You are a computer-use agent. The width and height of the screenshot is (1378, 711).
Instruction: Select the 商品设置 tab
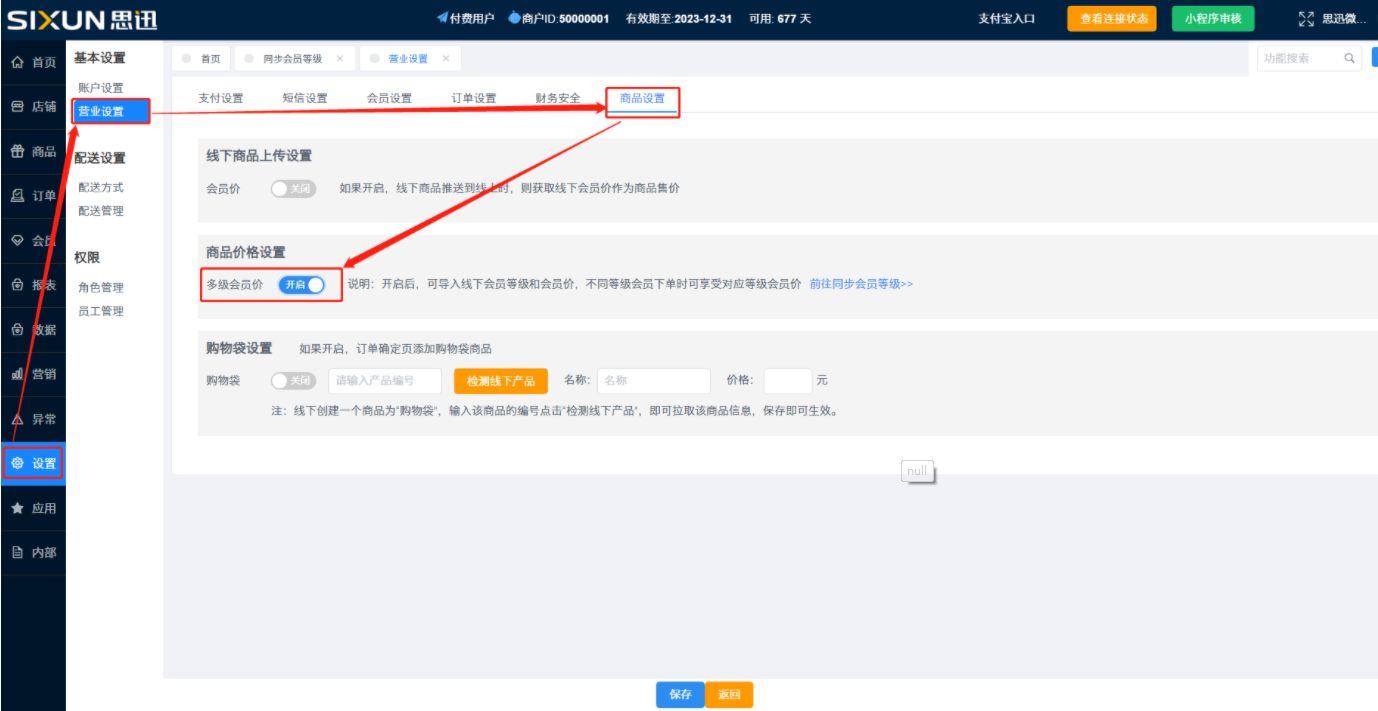point(642,98)
